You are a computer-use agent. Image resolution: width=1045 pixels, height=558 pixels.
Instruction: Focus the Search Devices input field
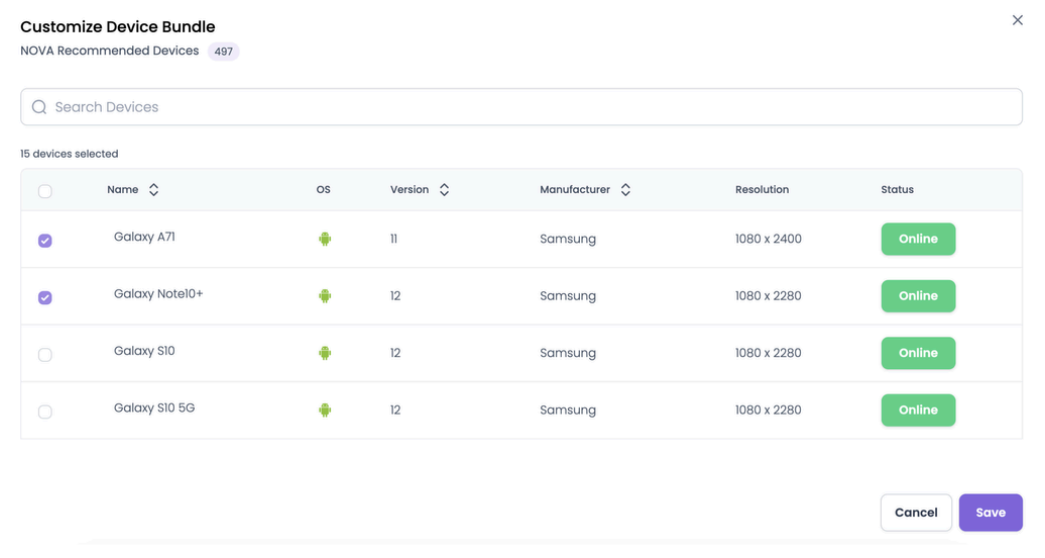(x=521, y=107)
